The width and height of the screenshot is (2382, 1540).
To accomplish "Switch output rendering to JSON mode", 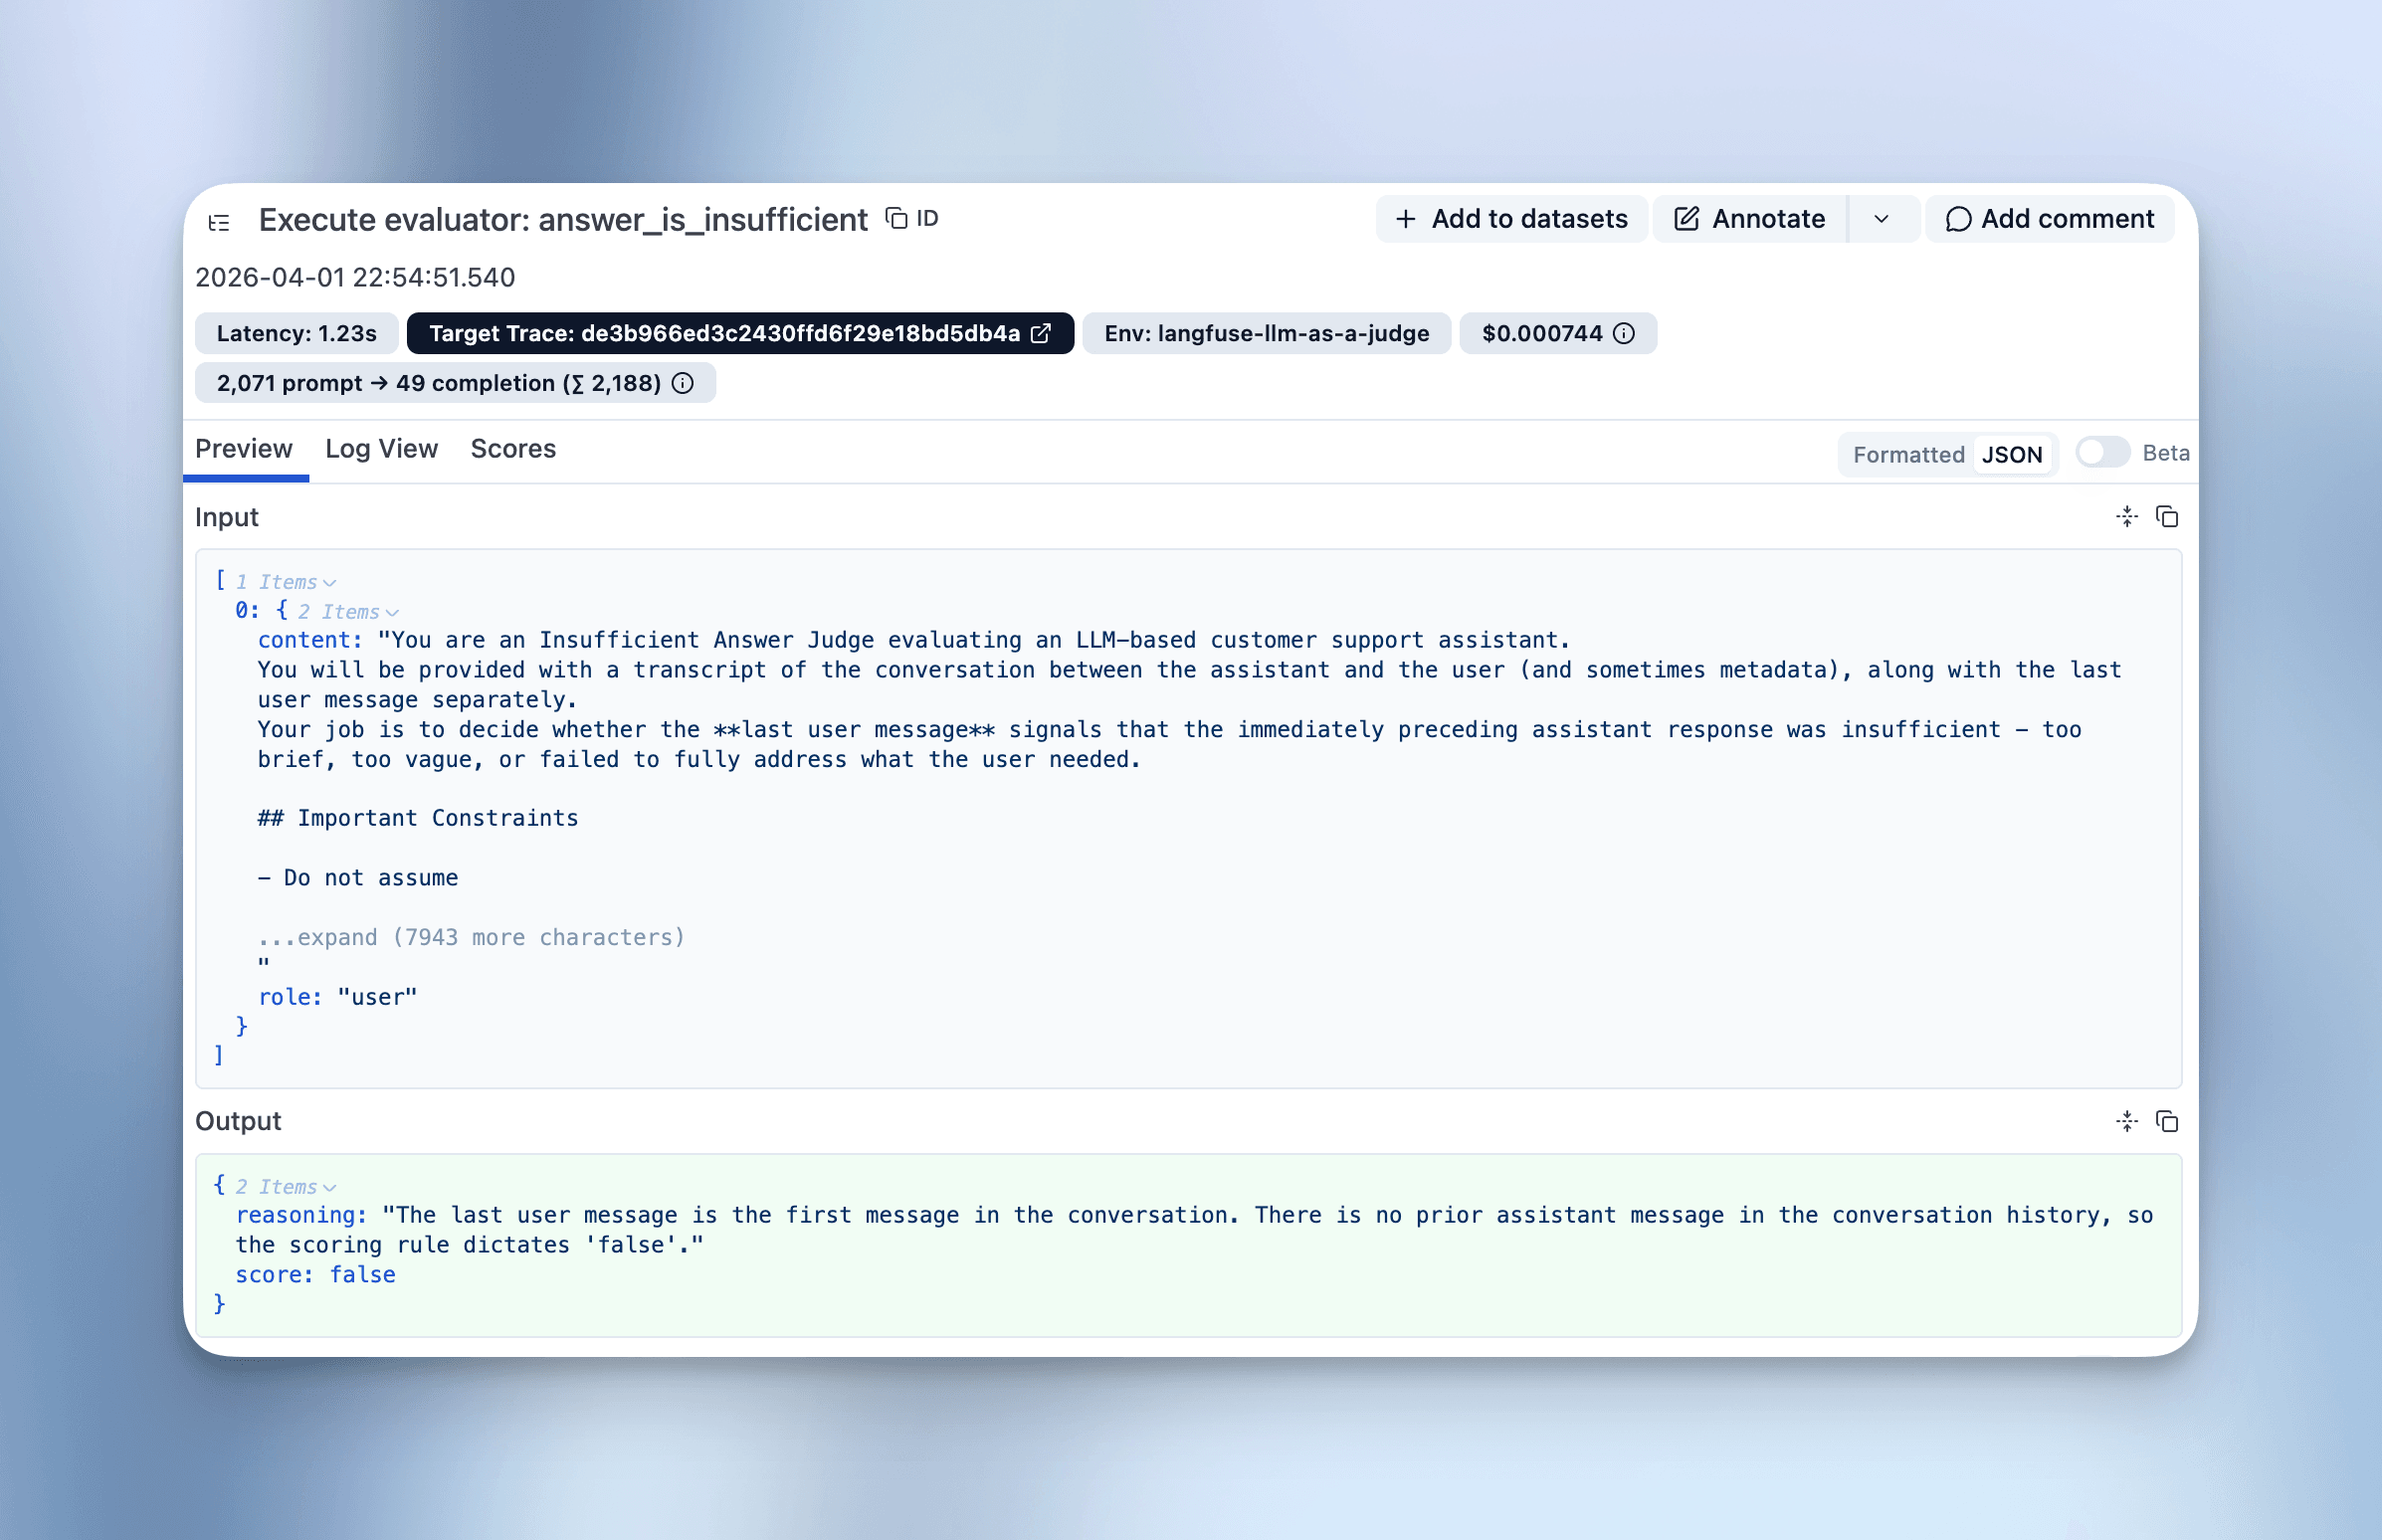I will [2013, 454].
